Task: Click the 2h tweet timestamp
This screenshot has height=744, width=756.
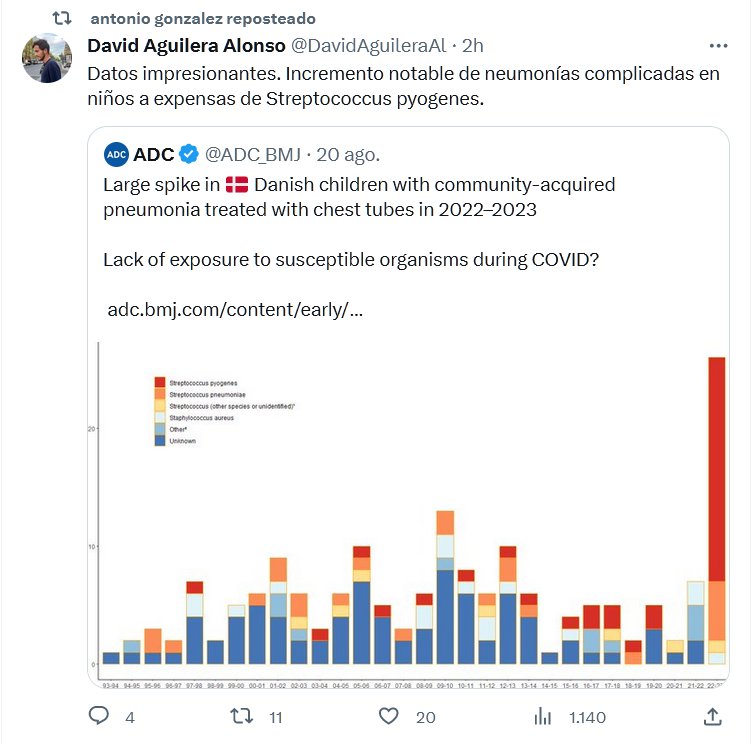Action: pos(474,46)
